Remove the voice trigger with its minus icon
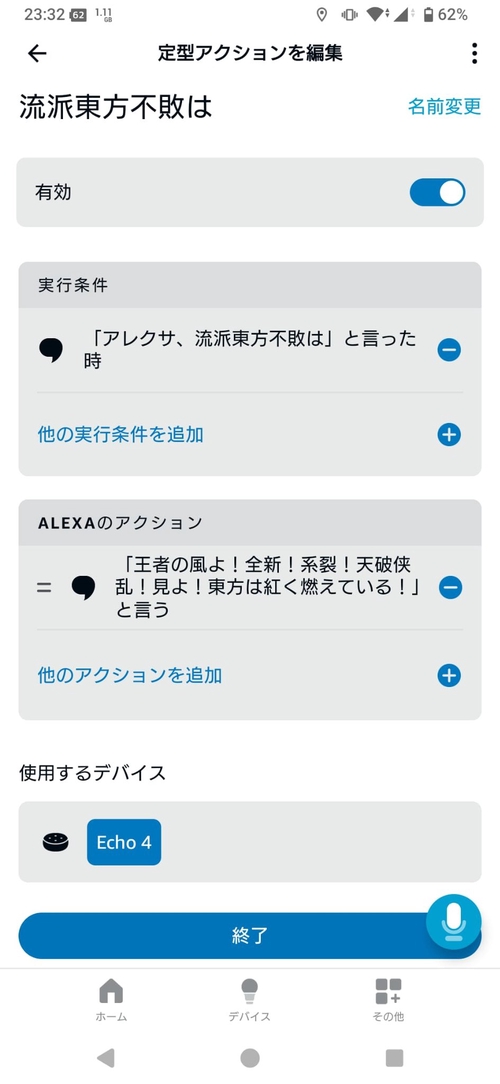This screenshot has height=1084, width=500. (x=449, y=351)
